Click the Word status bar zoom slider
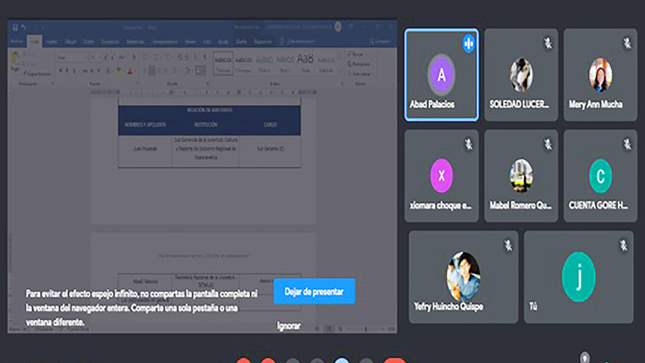 pos(366,329)
